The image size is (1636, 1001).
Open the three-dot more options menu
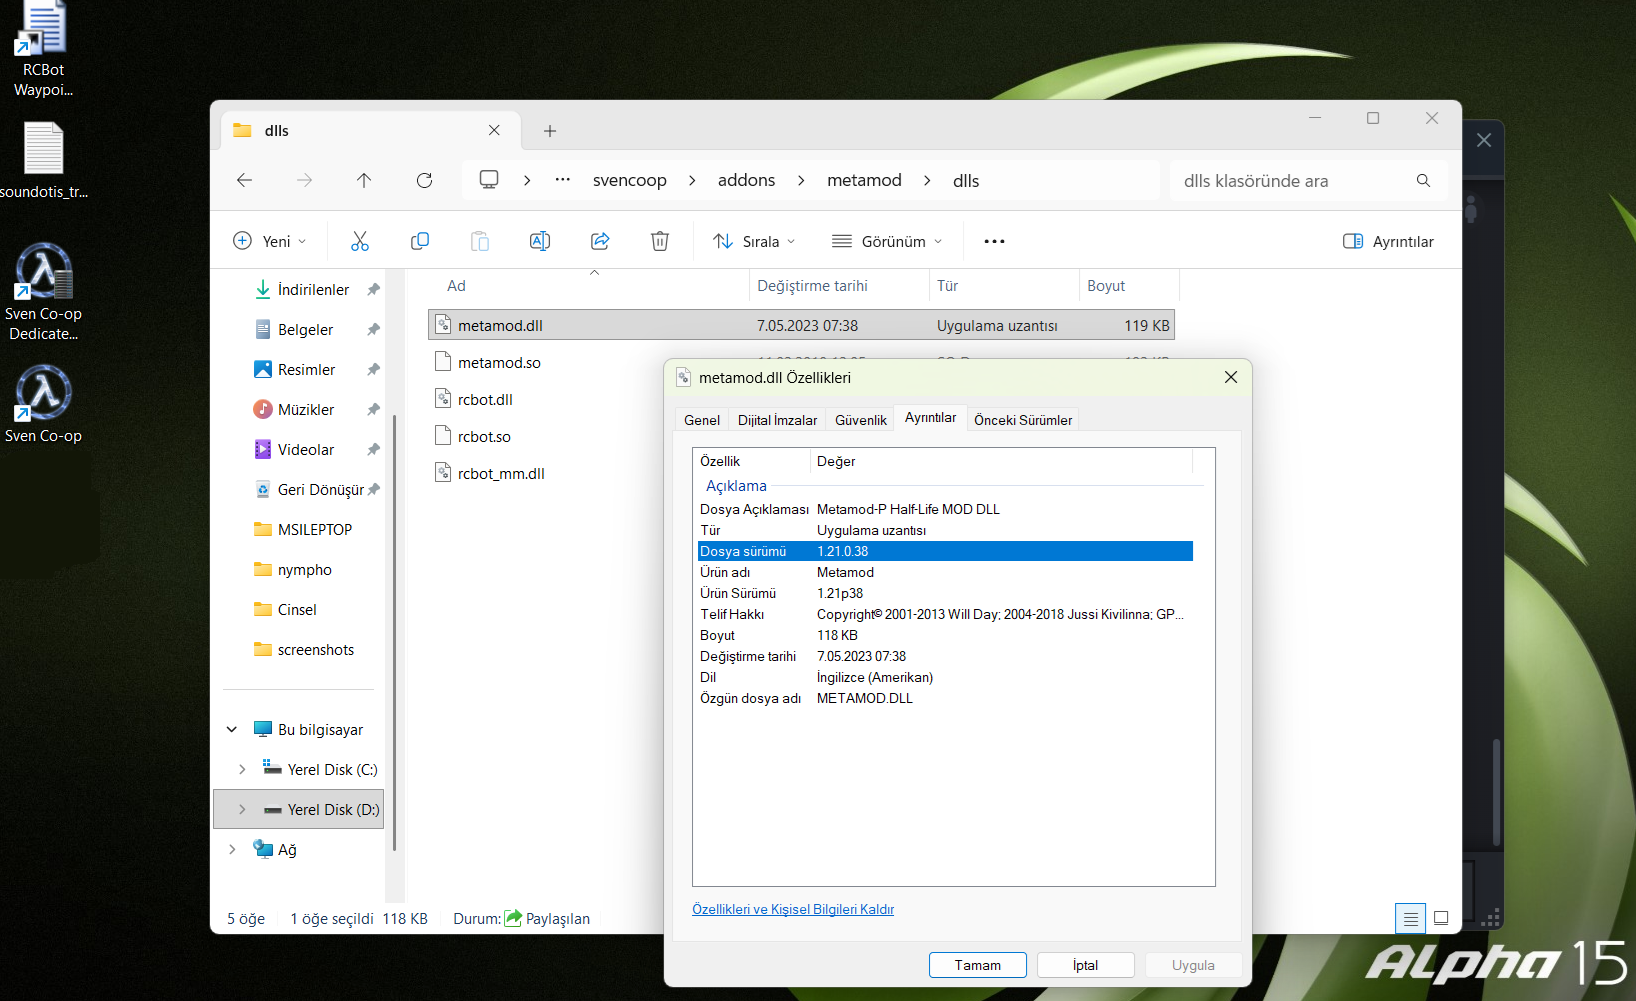994,241
